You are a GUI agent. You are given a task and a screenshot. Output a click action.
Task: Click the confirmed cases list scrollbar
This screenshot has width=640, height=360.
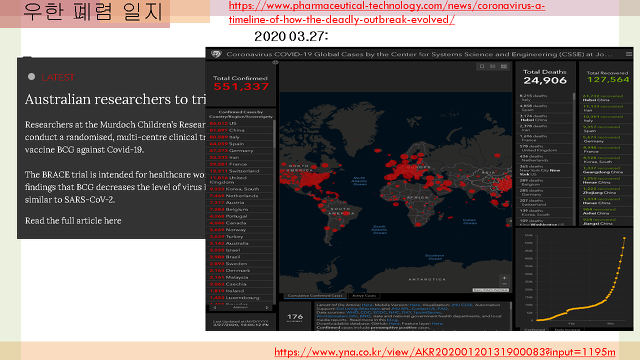pos(274,134)
